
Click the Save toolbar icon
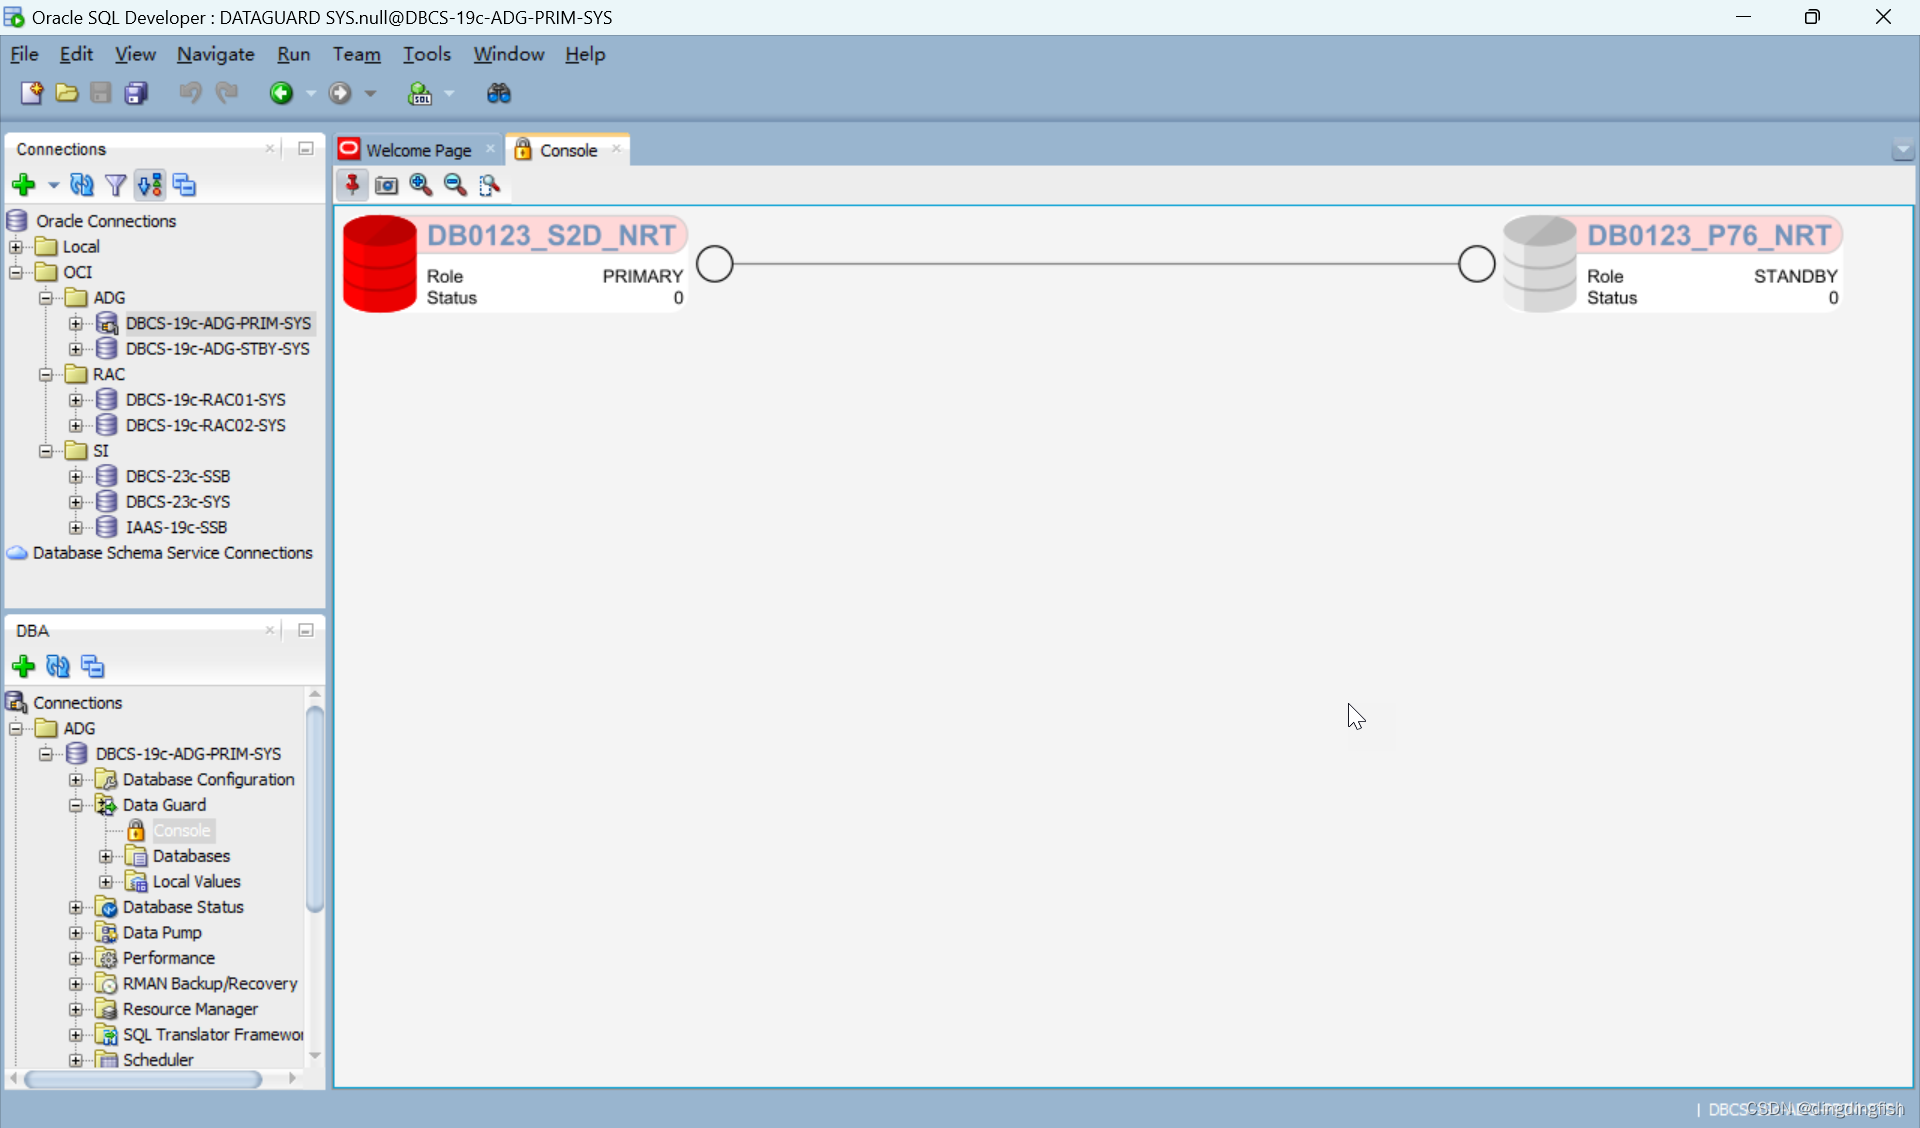coord(101,93)
